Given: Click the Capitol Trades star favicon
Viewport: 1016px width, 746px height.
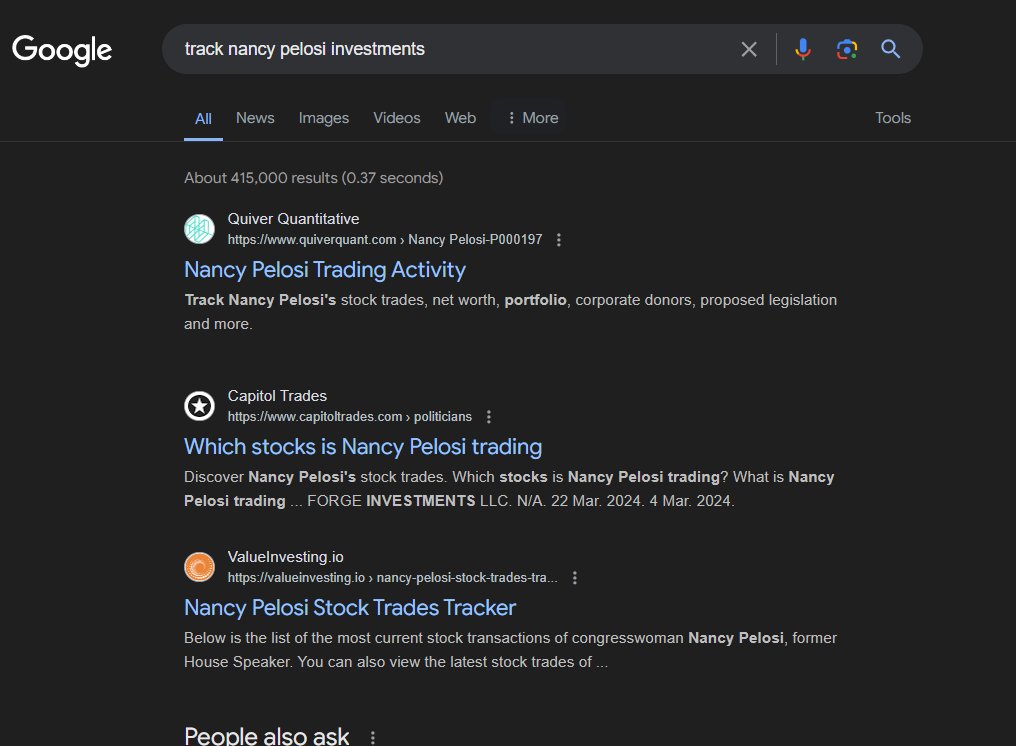Looking at the screenshot, I should (200, 406).
